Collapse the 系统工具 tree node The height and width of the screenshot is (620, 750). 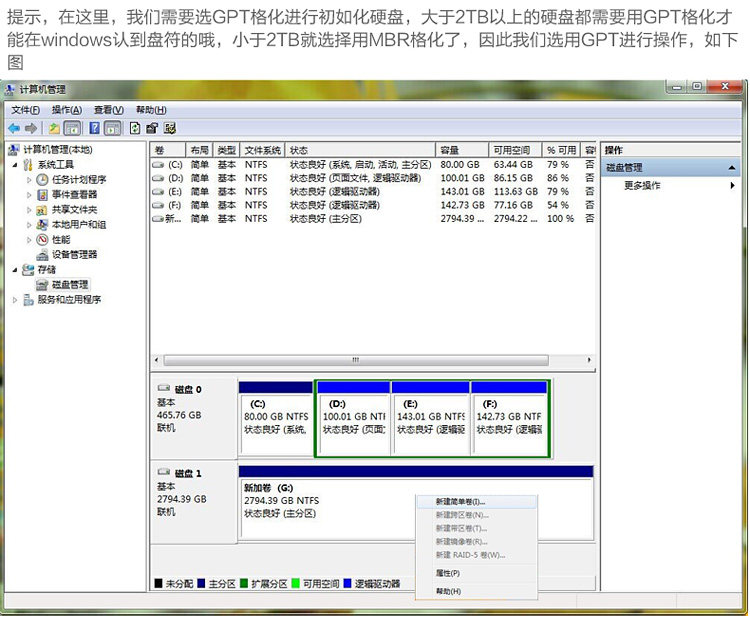[x=15, y=165]
